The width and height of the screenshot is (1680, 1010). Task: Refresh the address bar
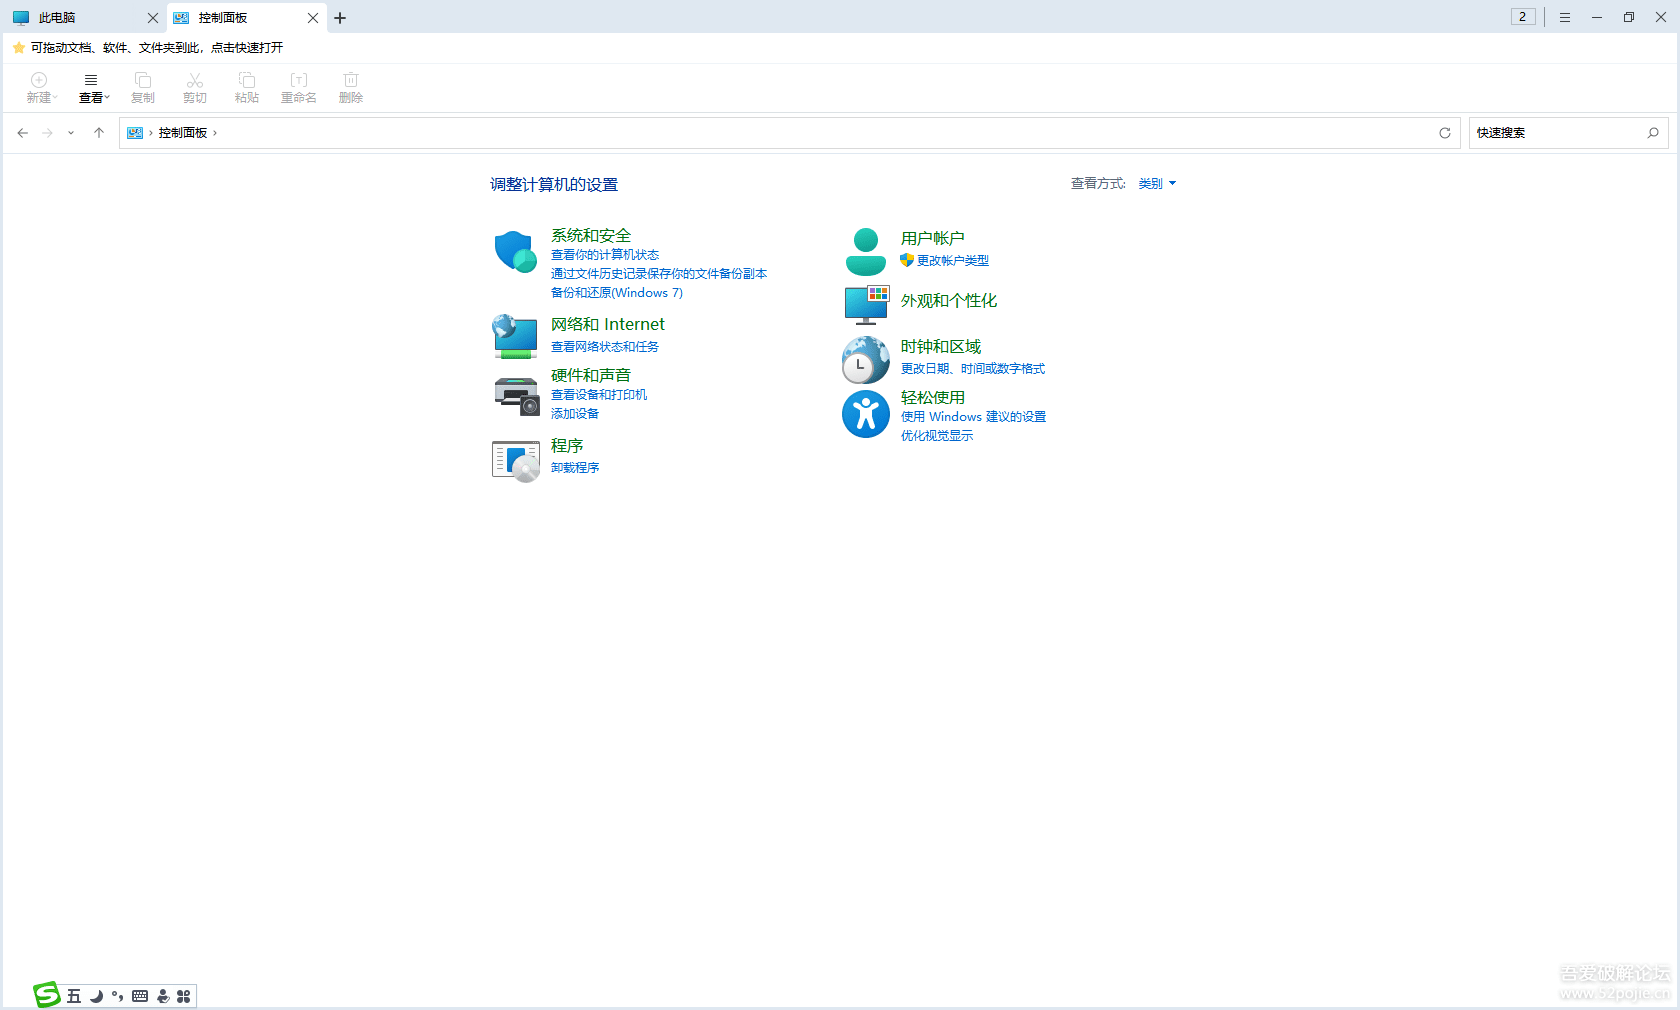(1445, 133)
